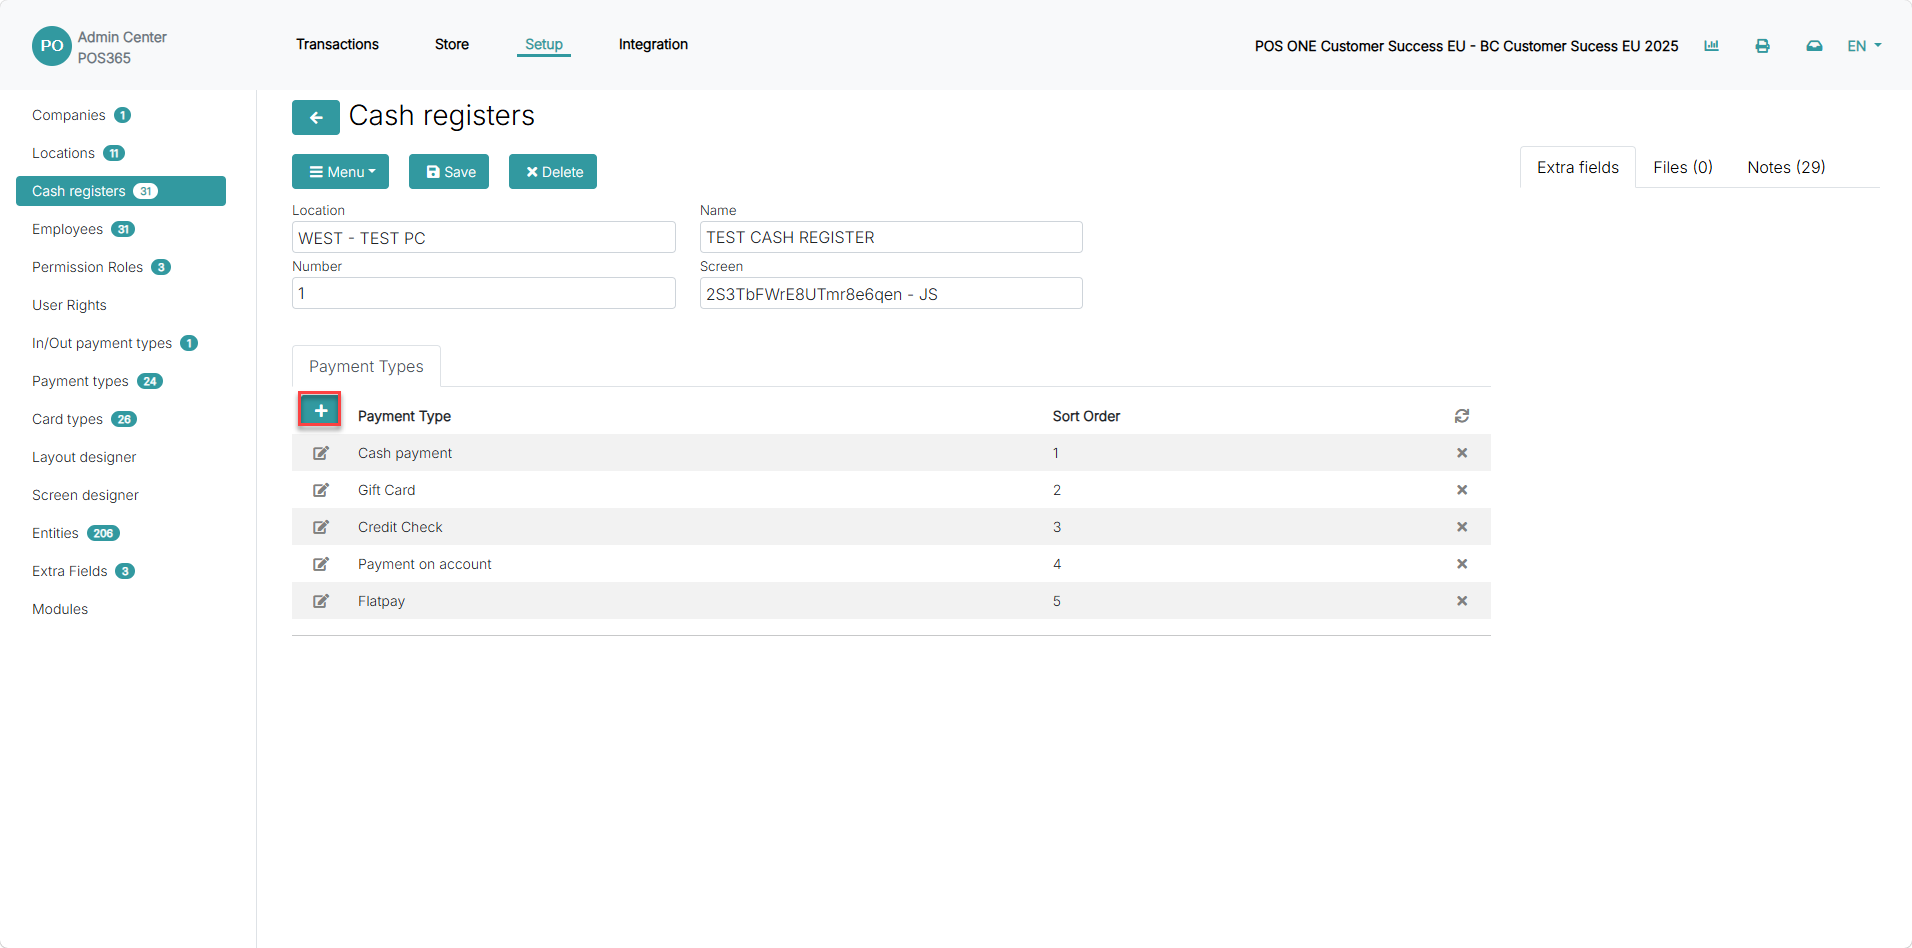Viewport: 1912px width, 948px height.
Task: Open the statistics chart icon in header
Action: point(1711,46)
